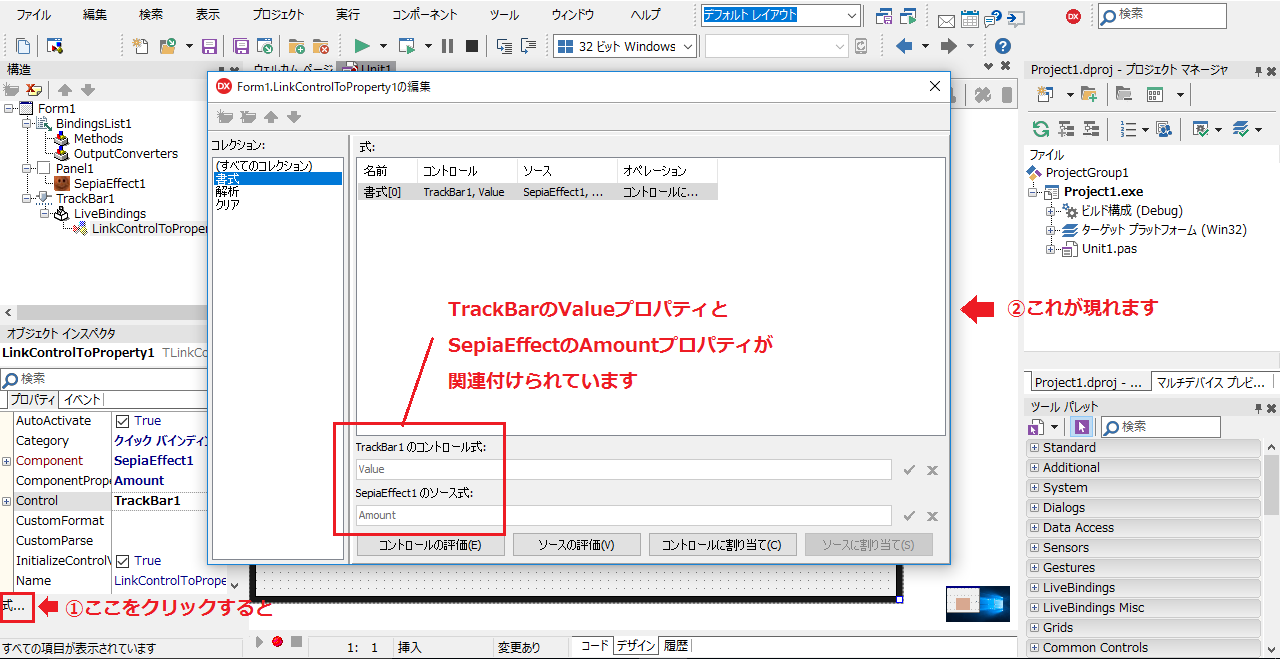
Task: Stop debugging with the stop icon
Action: click(470, 46)
